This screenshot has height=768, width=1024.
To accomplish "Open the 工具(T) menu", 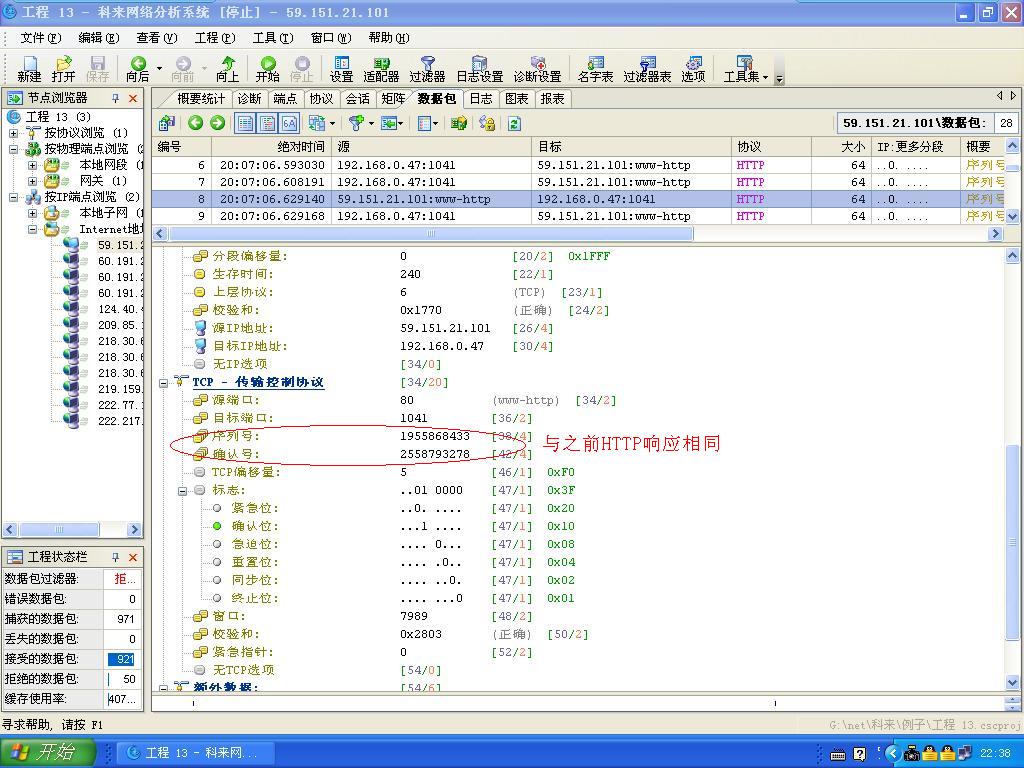I will (x=272, y=38).
